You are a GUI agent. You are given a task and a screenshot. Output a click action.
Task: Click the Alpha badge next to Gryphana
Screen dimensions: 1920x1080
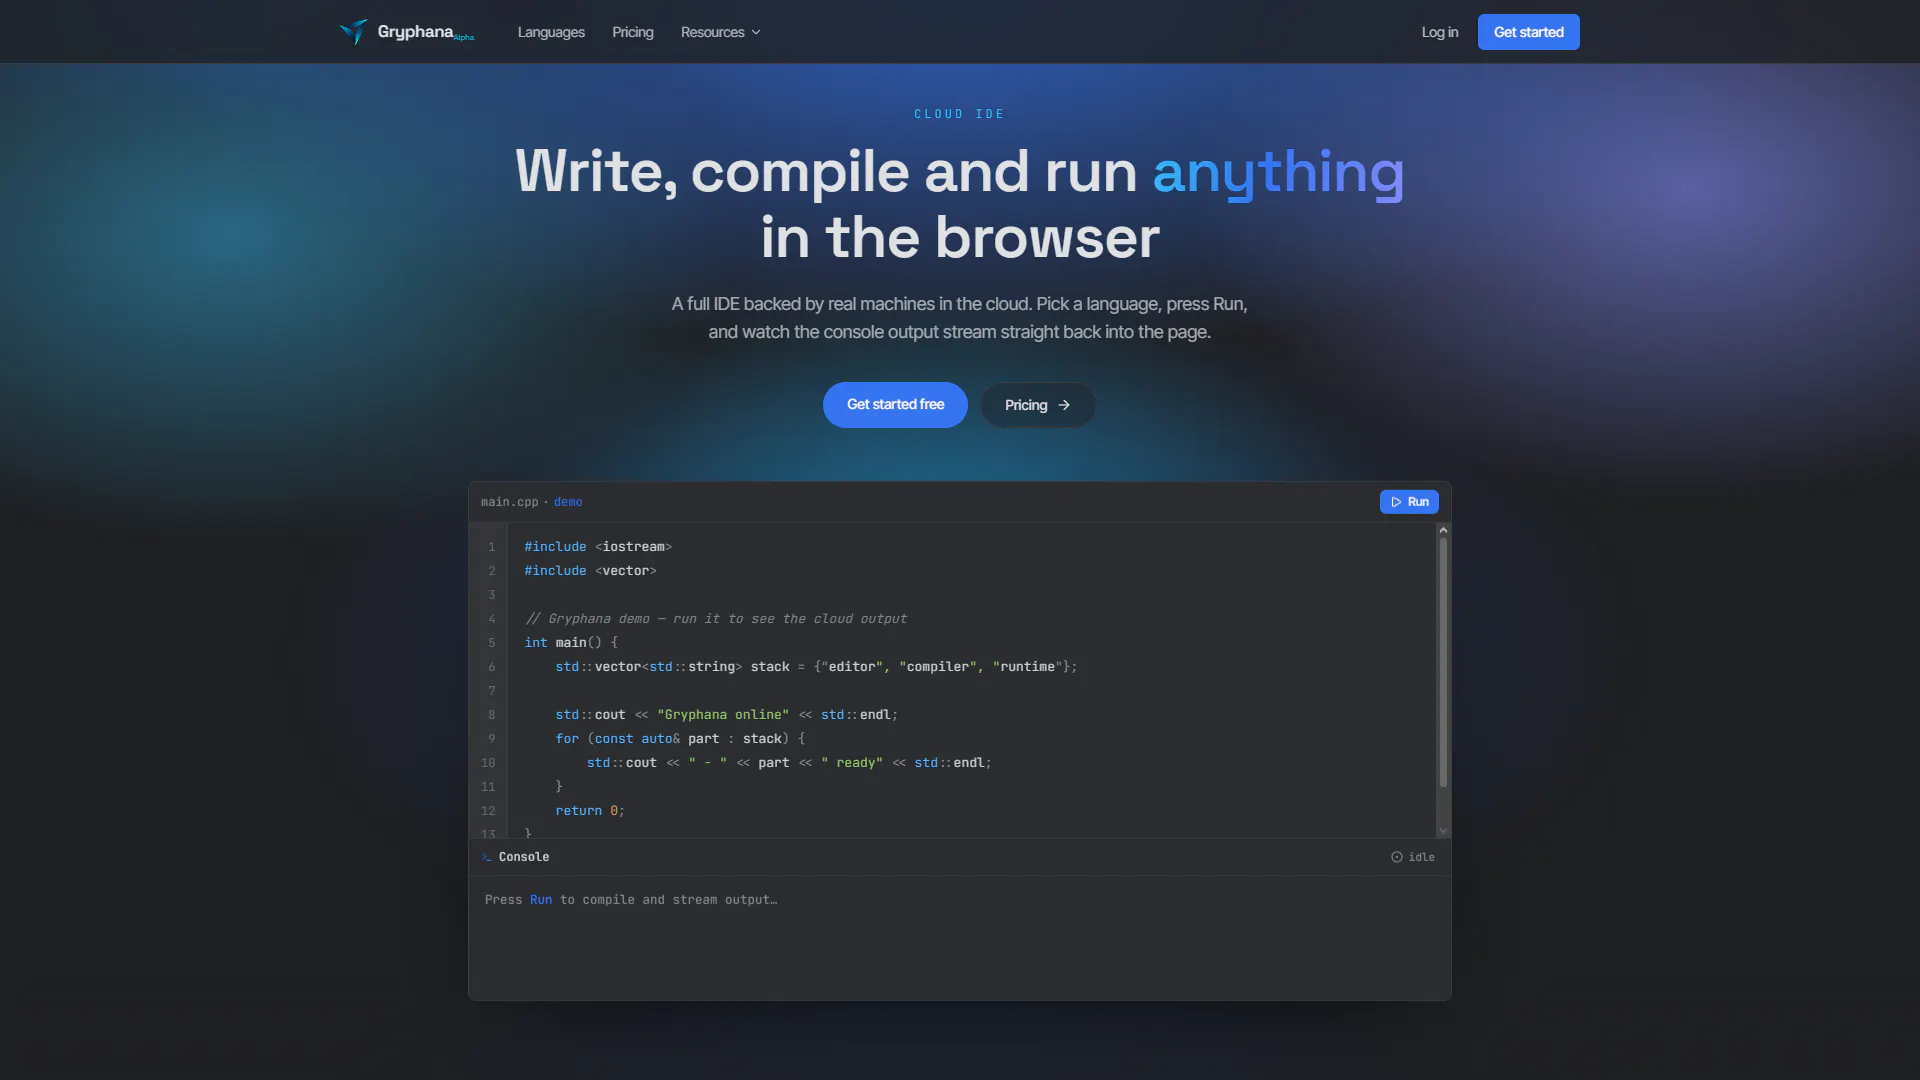point(464,38)
